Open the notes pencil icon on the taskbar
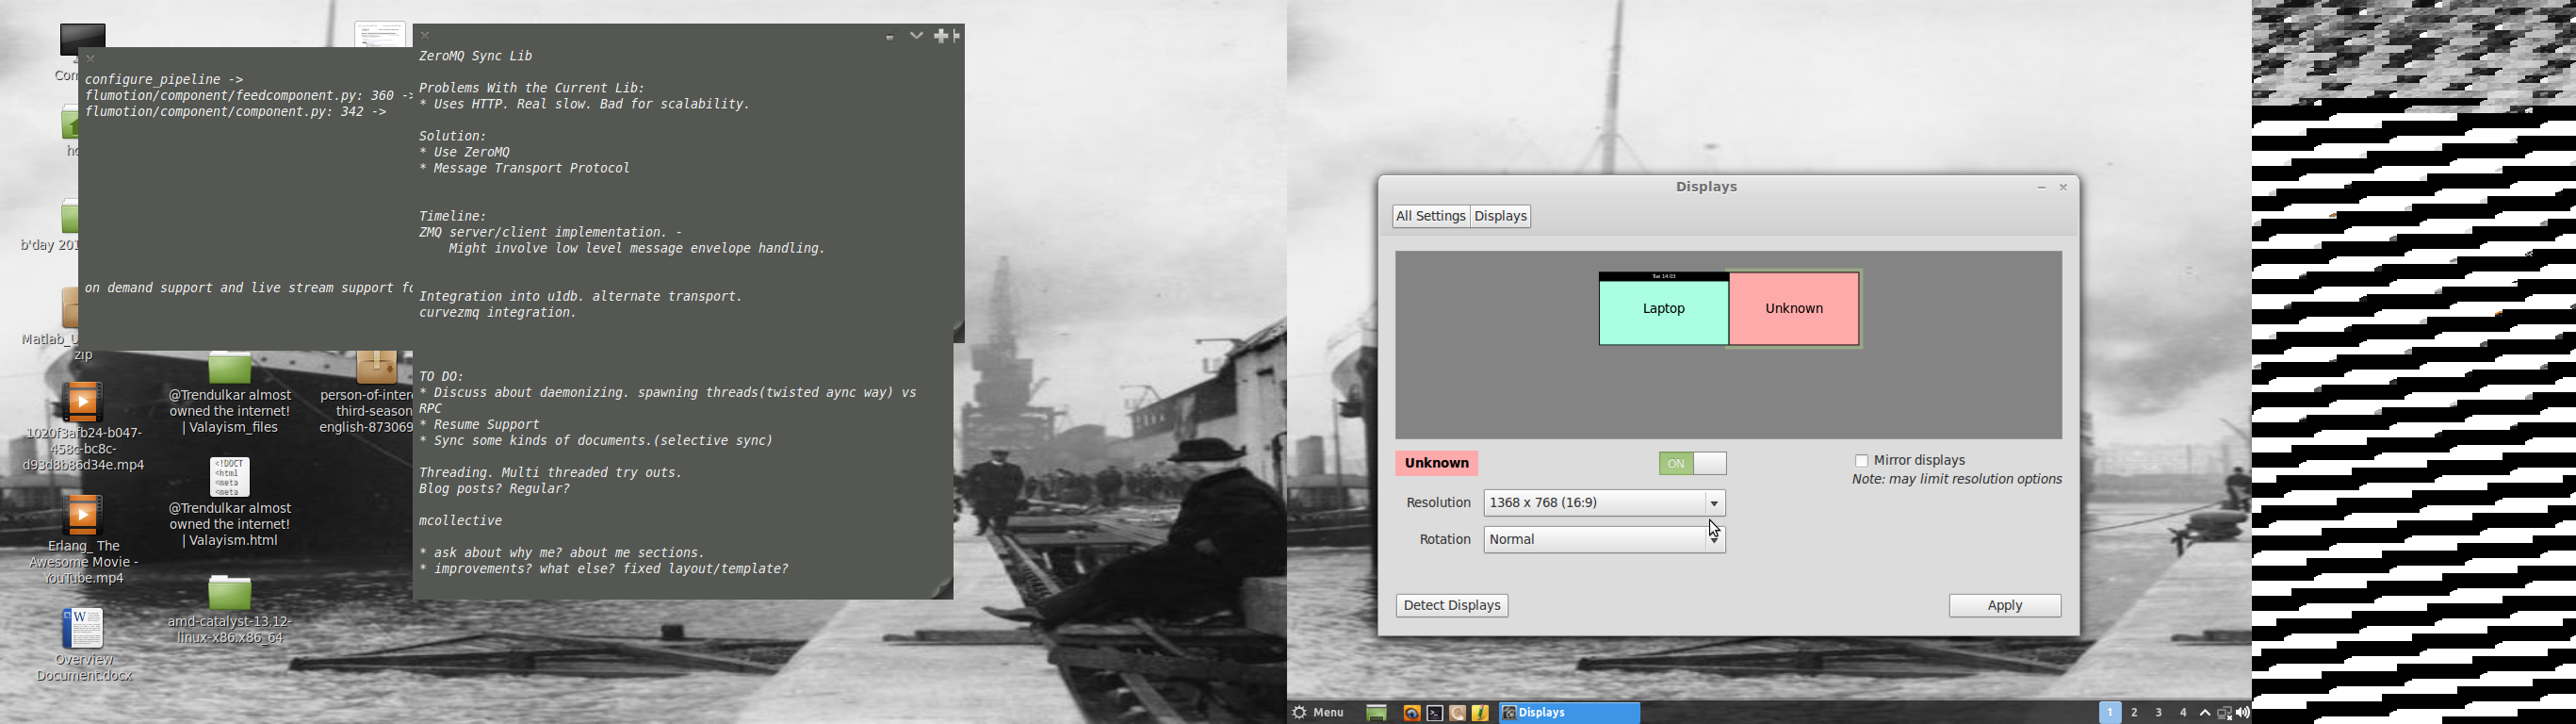Image resolution: width=2576 pixels, height=724 pixels. pyautogui.click(x=1480, y=713)
